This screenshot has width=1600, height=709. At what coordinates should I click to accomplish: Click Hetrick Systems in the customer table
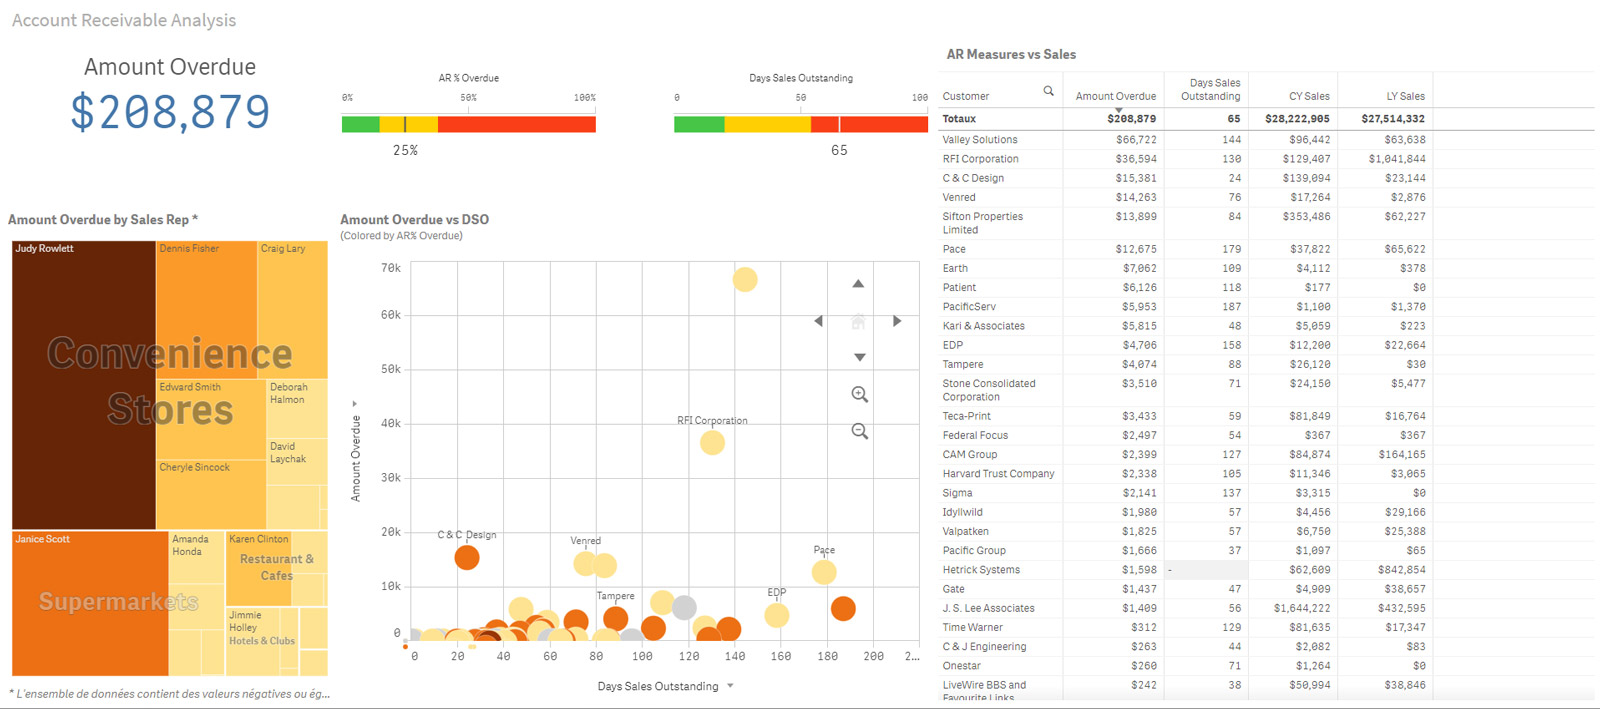[981, 570]
